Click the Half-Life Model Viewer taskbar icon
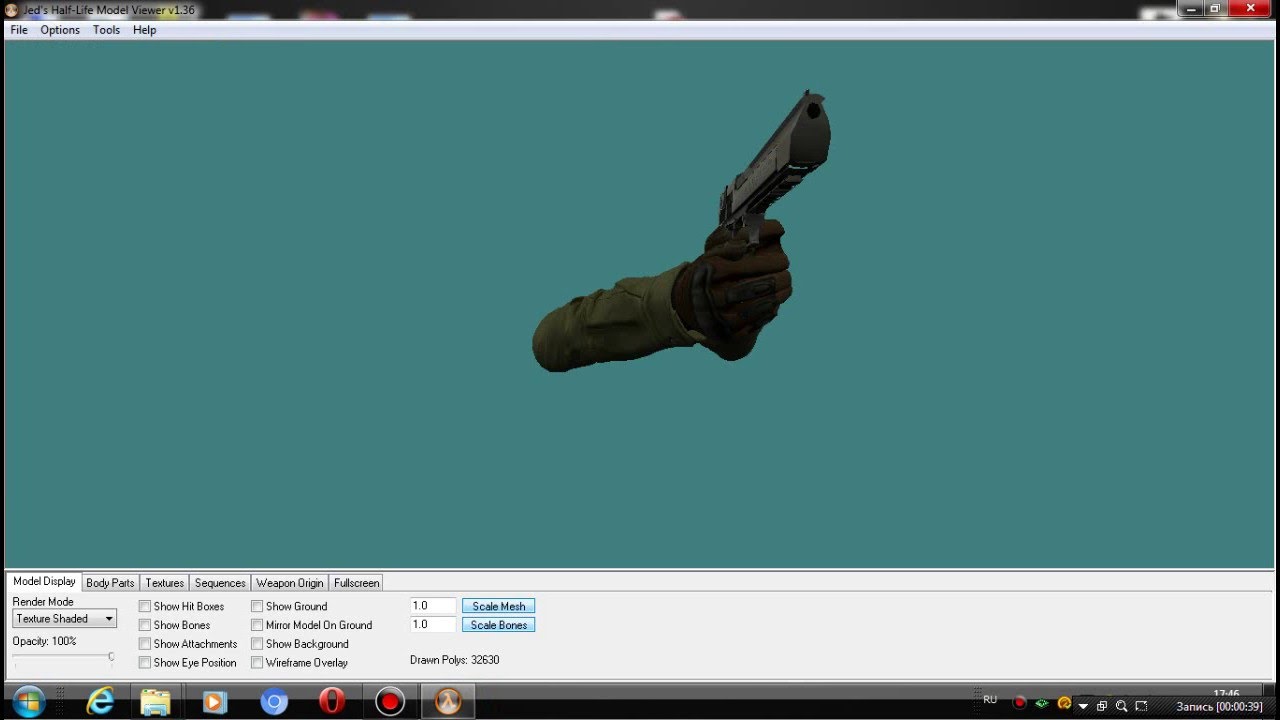Screen dimensions: 1280x720 point(448,702)
